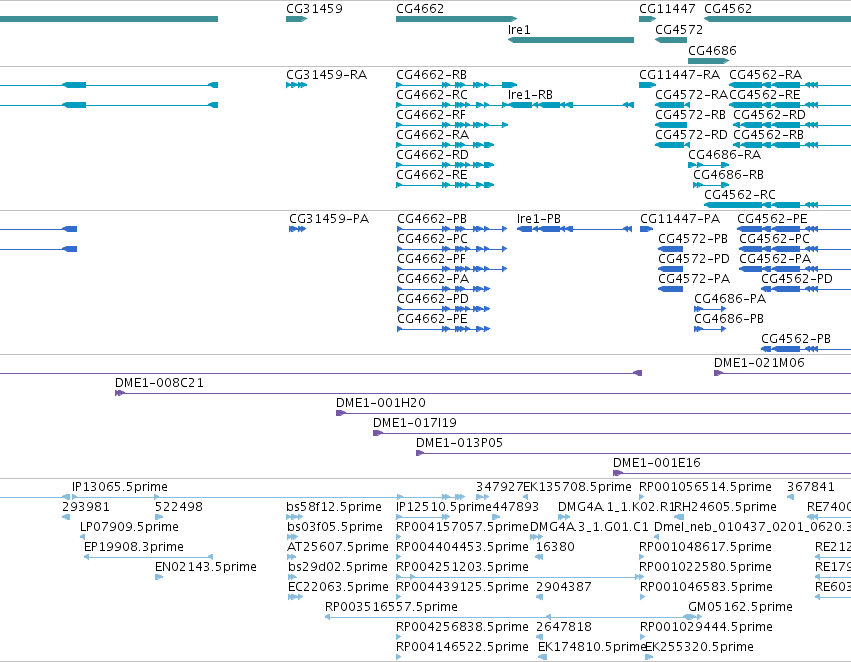Open transcript CG4662-RE
Viewport: 851px width, 662px height.
[x=431, y=175]
